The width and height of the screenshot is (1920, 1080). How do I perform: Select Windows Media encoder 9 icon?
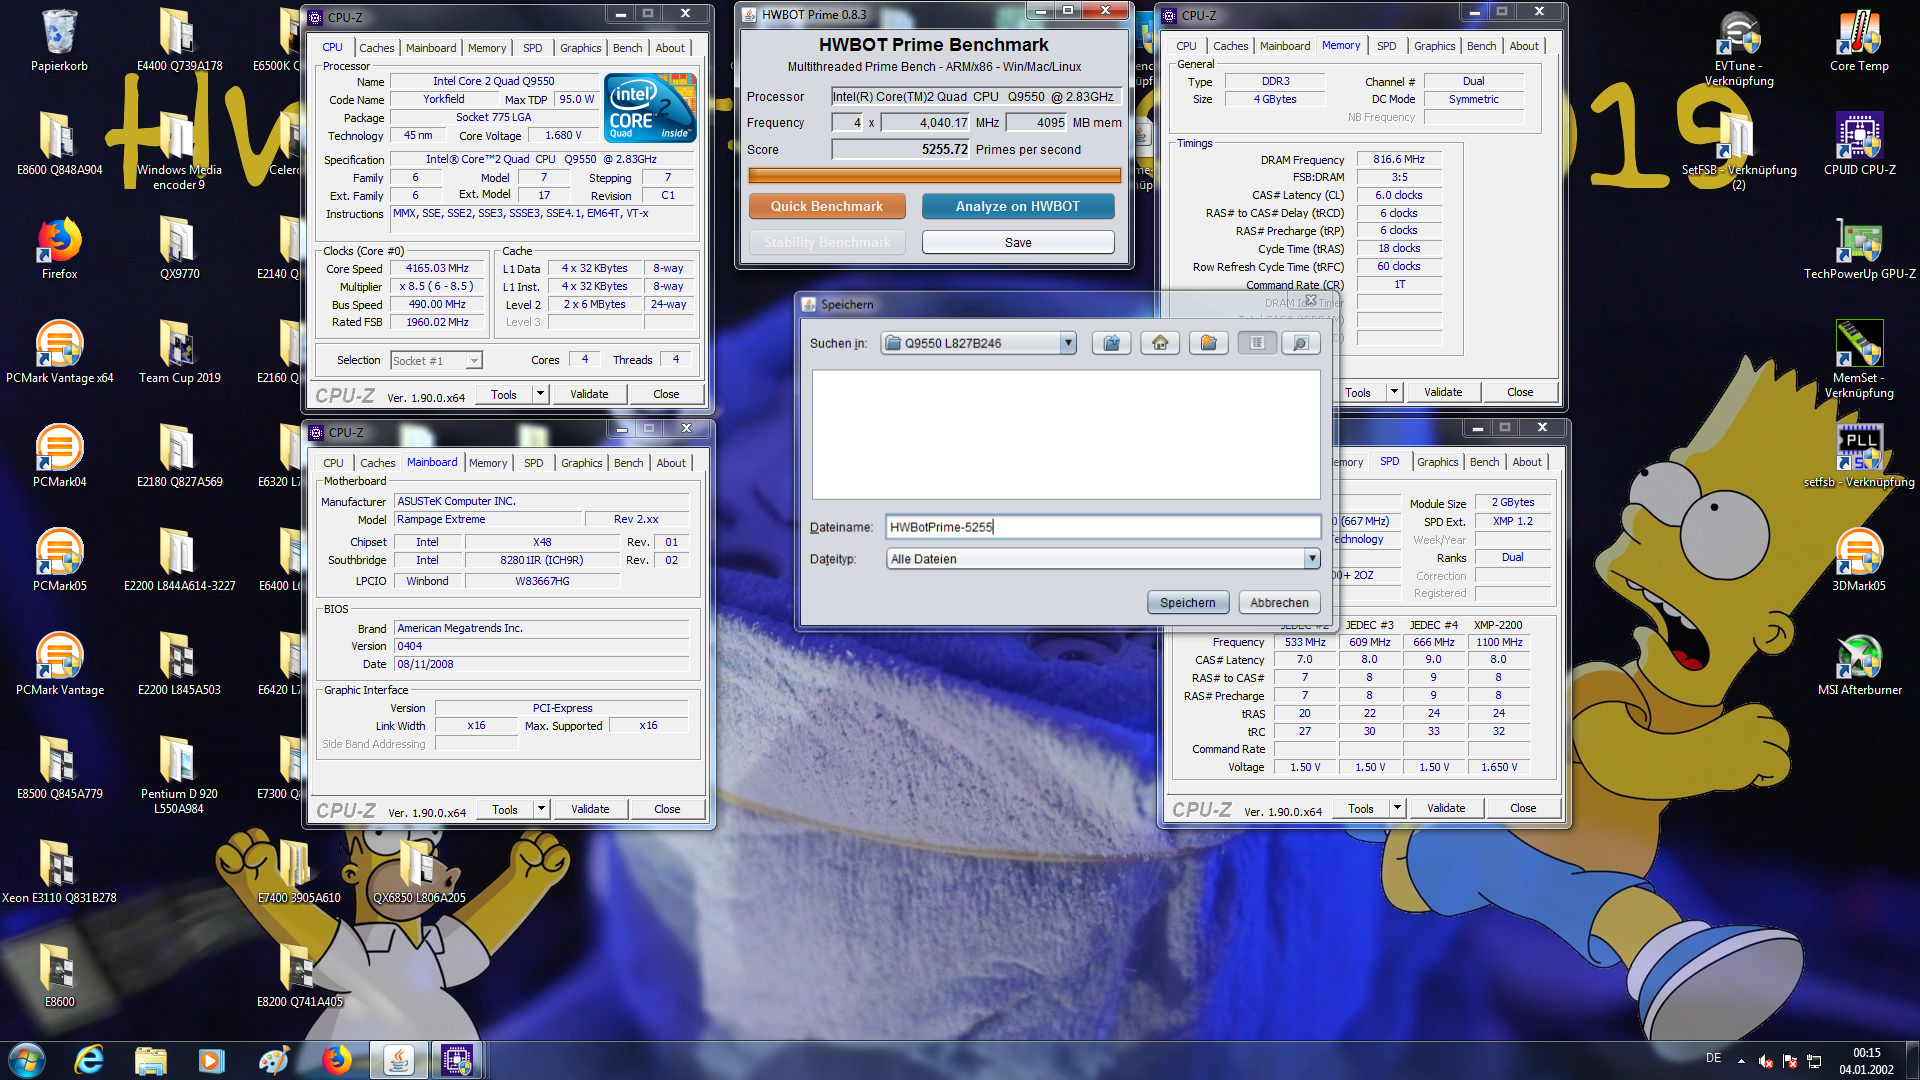pos(179,151)
